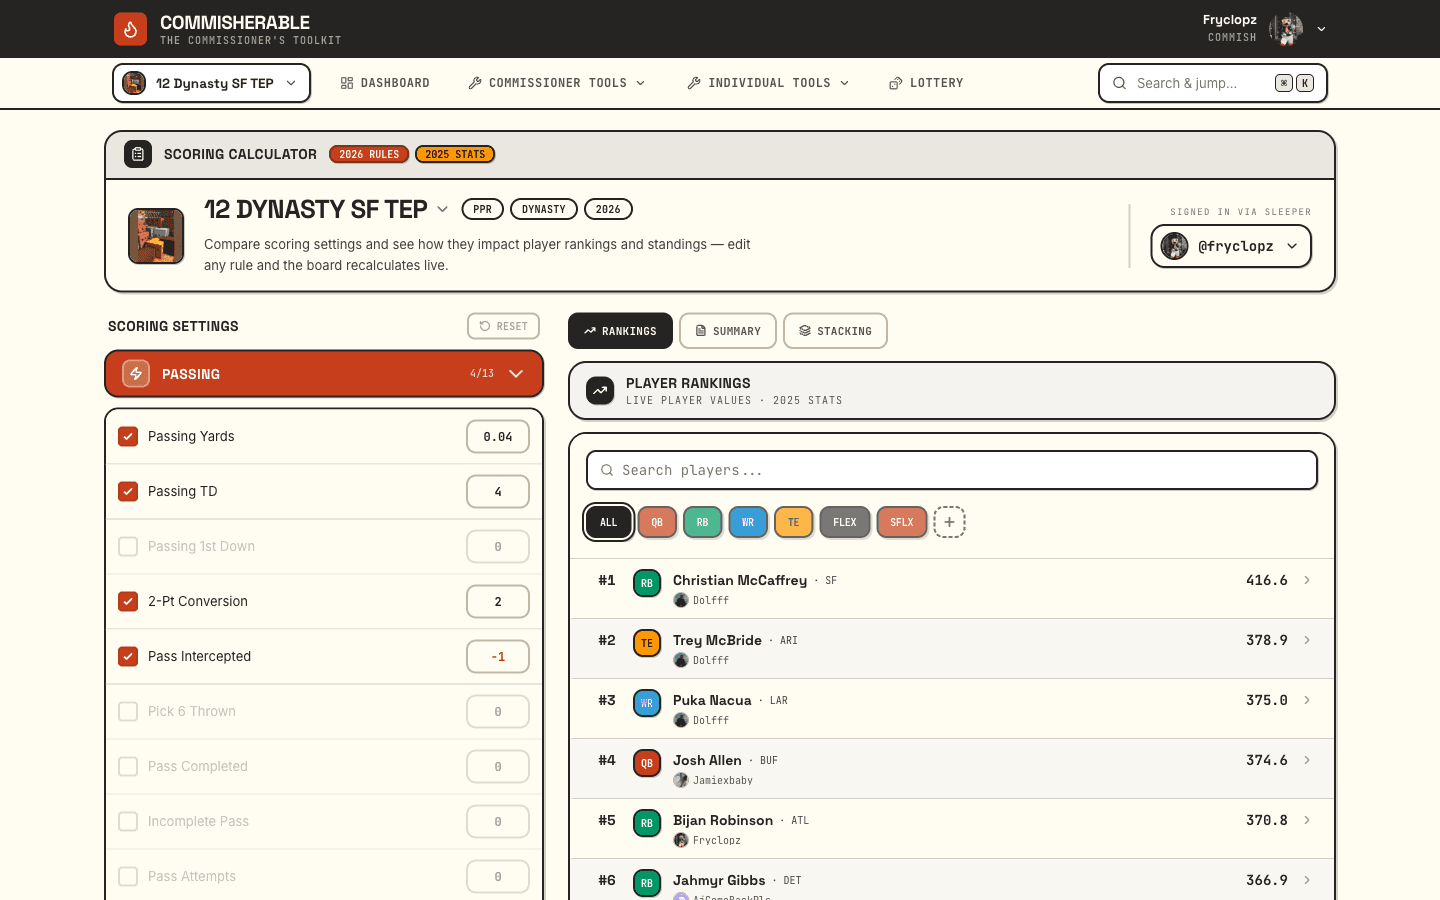Viewport: 1440px width, 900px height.
Task: Uncheck the Pass Intercepted checkbox
Action: pyautogui.click(x=128, y=656)
